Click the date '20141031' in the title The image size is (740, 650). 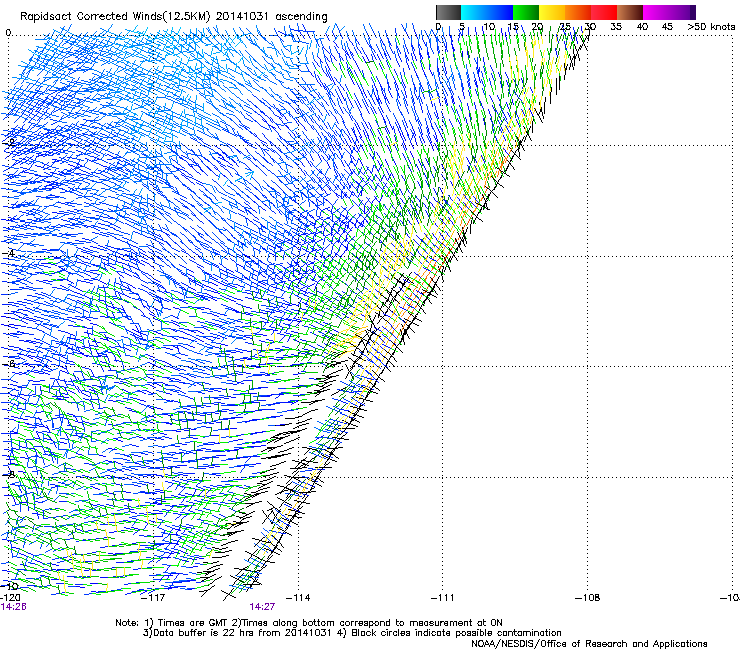click(x=242, y=17)
